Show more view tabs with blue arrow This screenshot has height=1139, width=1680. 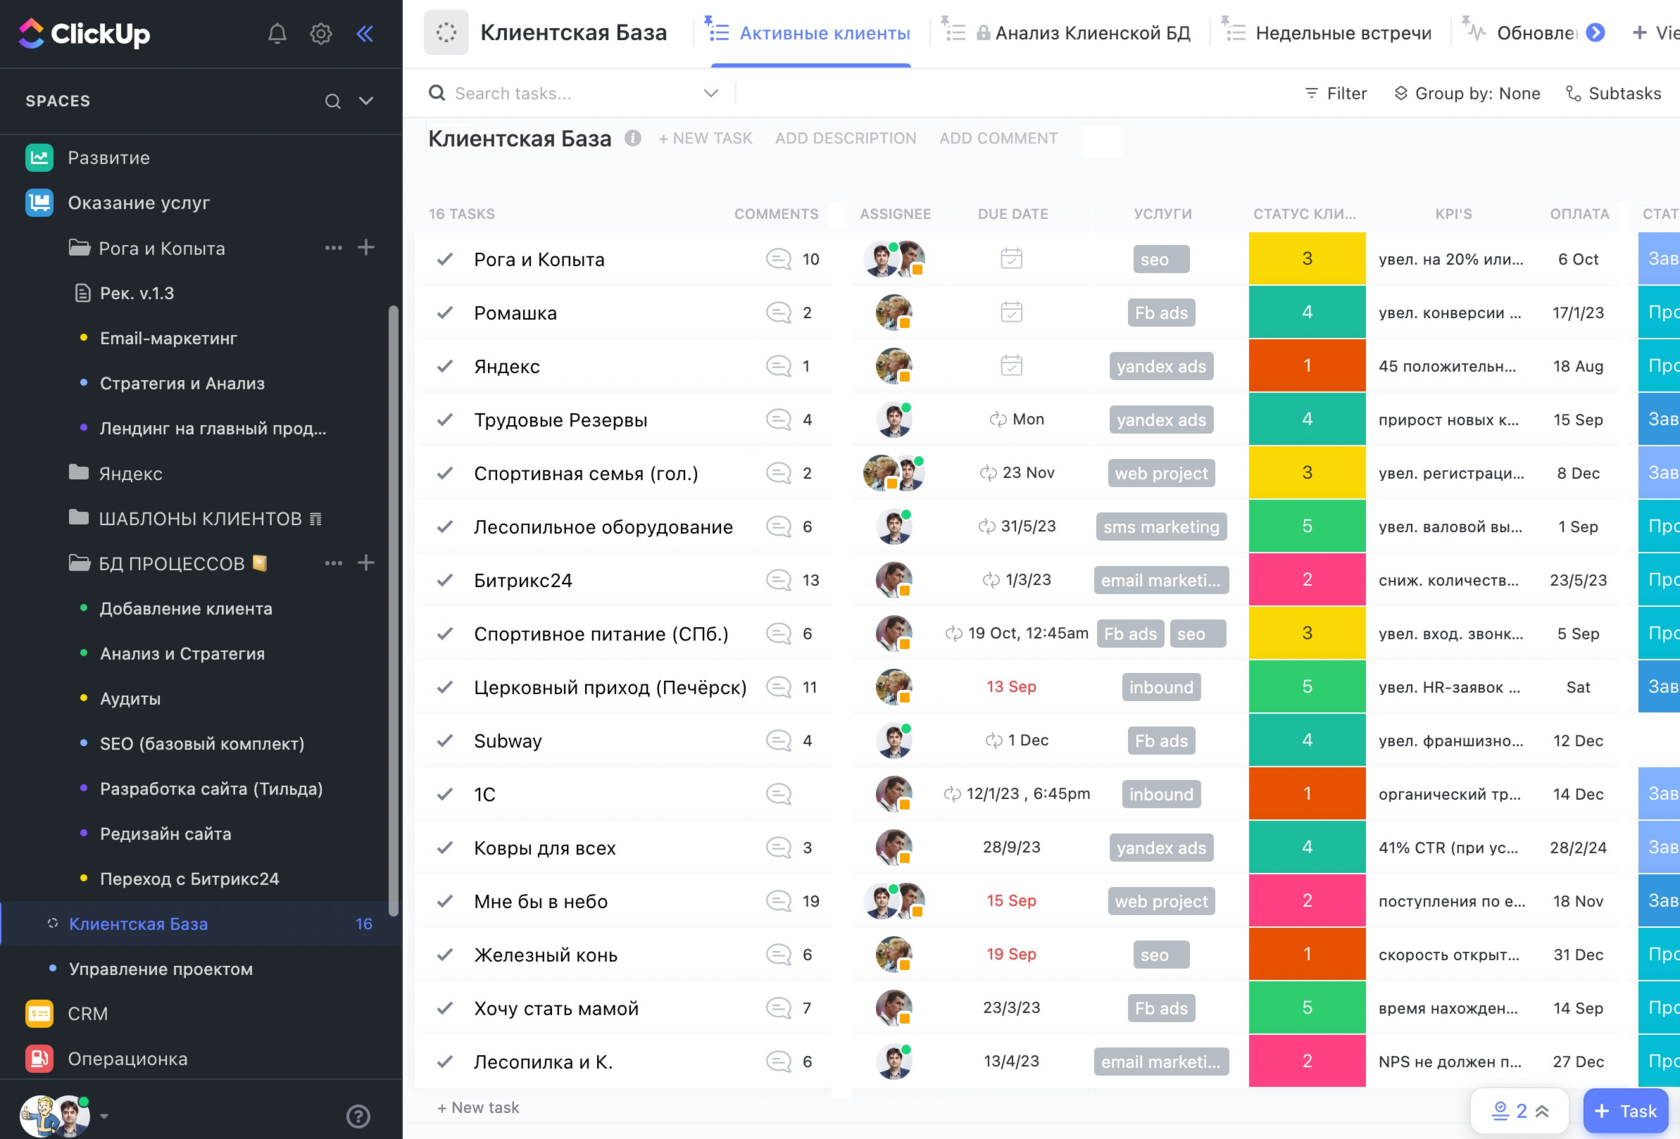pyautogui.click(x=1595, y=33)
